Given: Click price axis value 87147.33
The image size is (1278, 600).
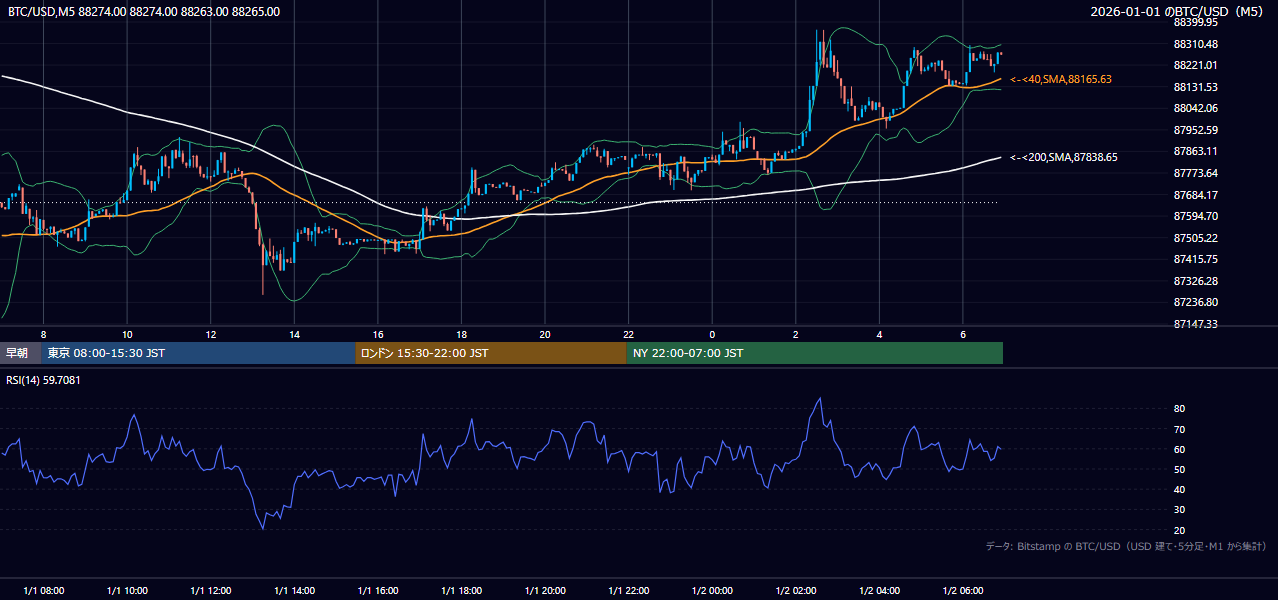Looking at the screenshot, I should (1195, 324).
